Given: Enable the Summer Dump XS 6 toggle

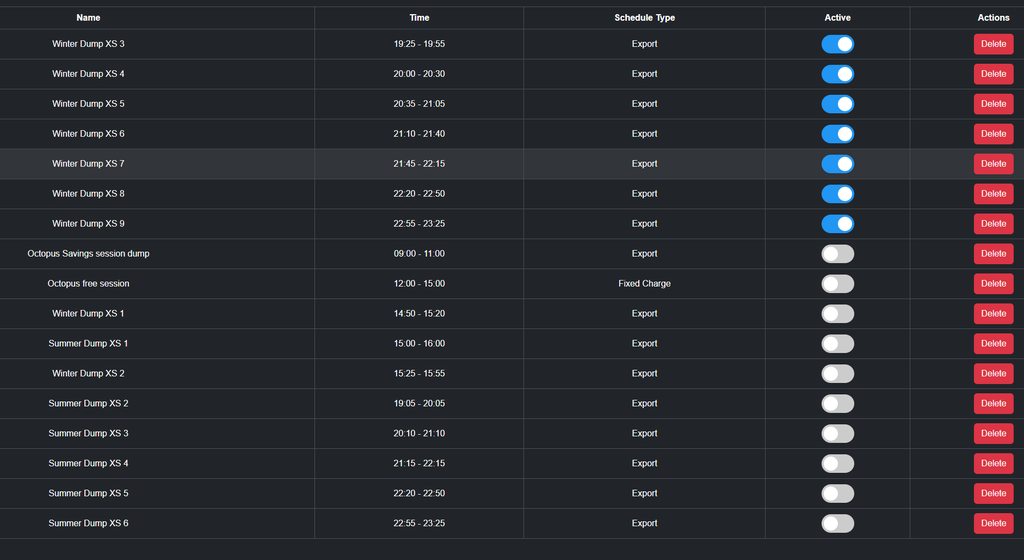Looking at the screenshot, I should (x=837, y=523).
